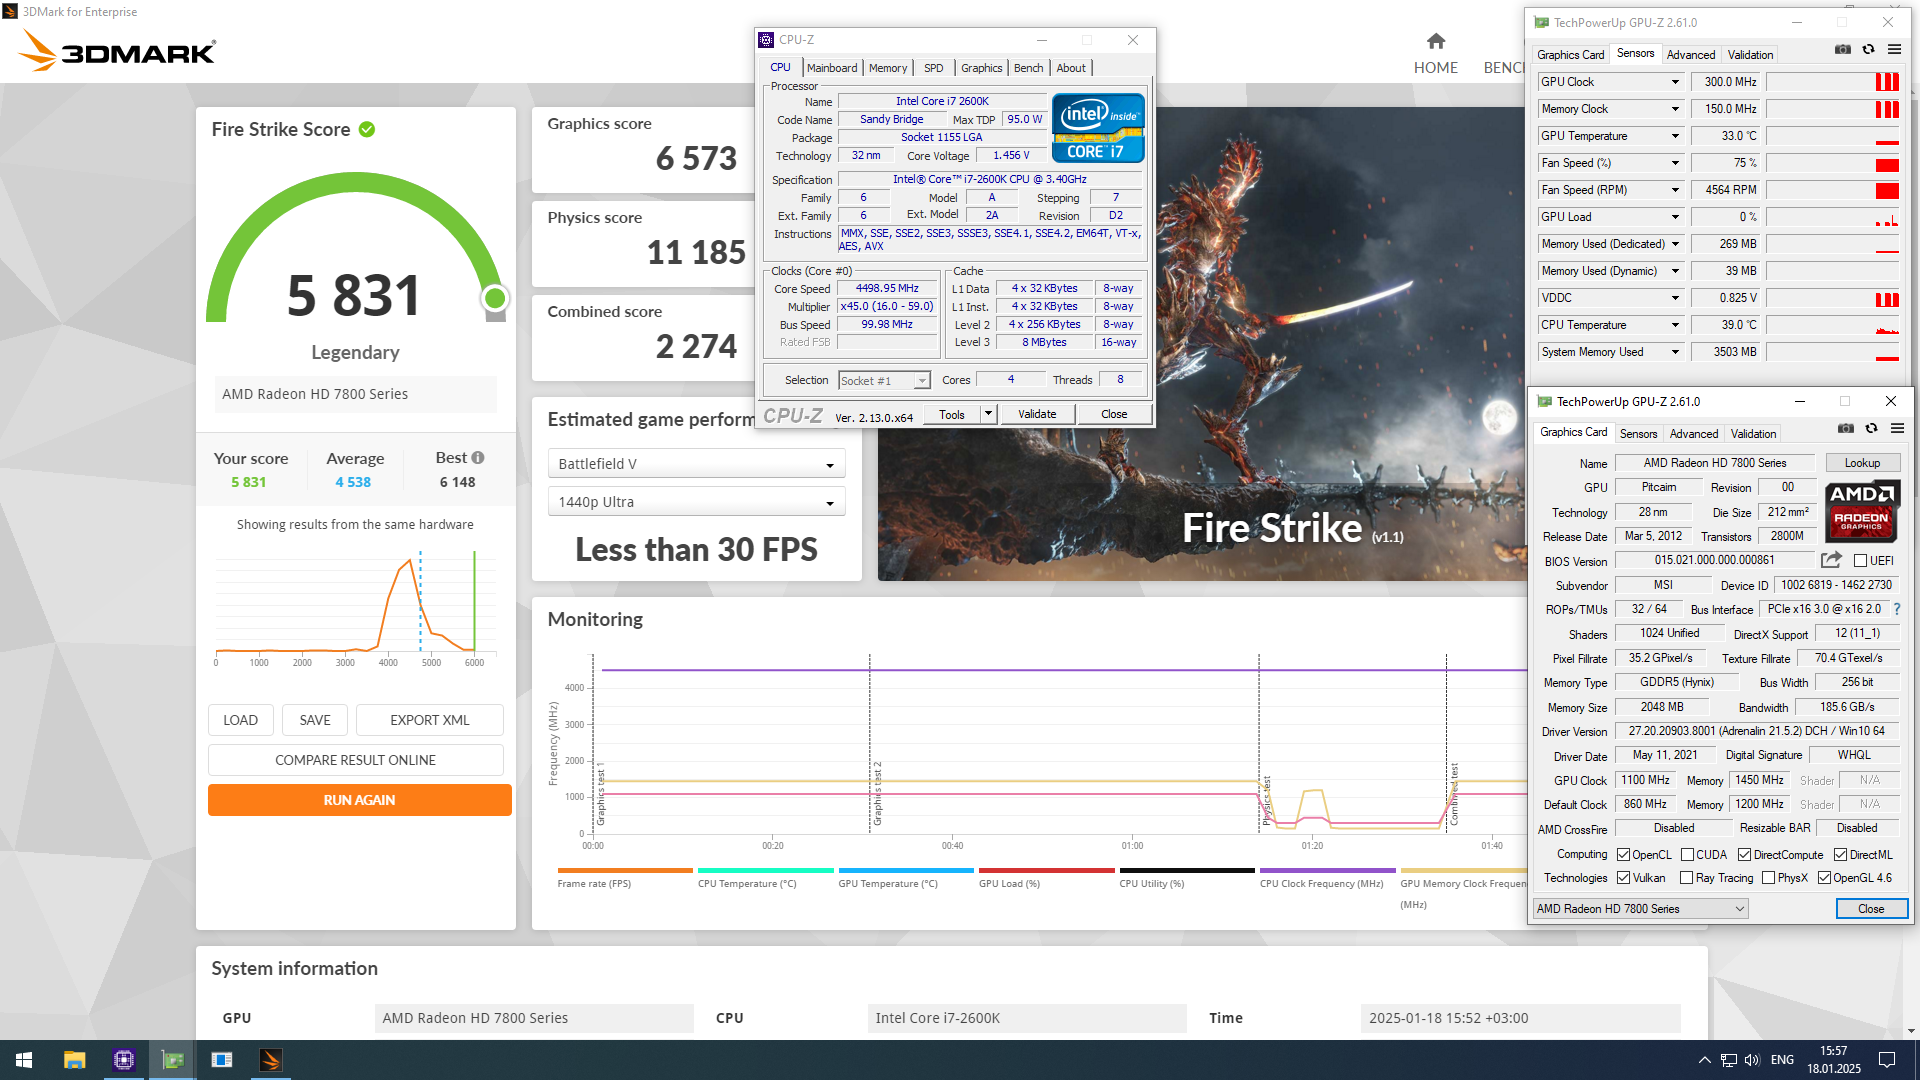Open the GPU selector dropdown in the GPU-Z Graphics Card window
This screenshot has height=1080, width=1920.
click(1640, 909)
